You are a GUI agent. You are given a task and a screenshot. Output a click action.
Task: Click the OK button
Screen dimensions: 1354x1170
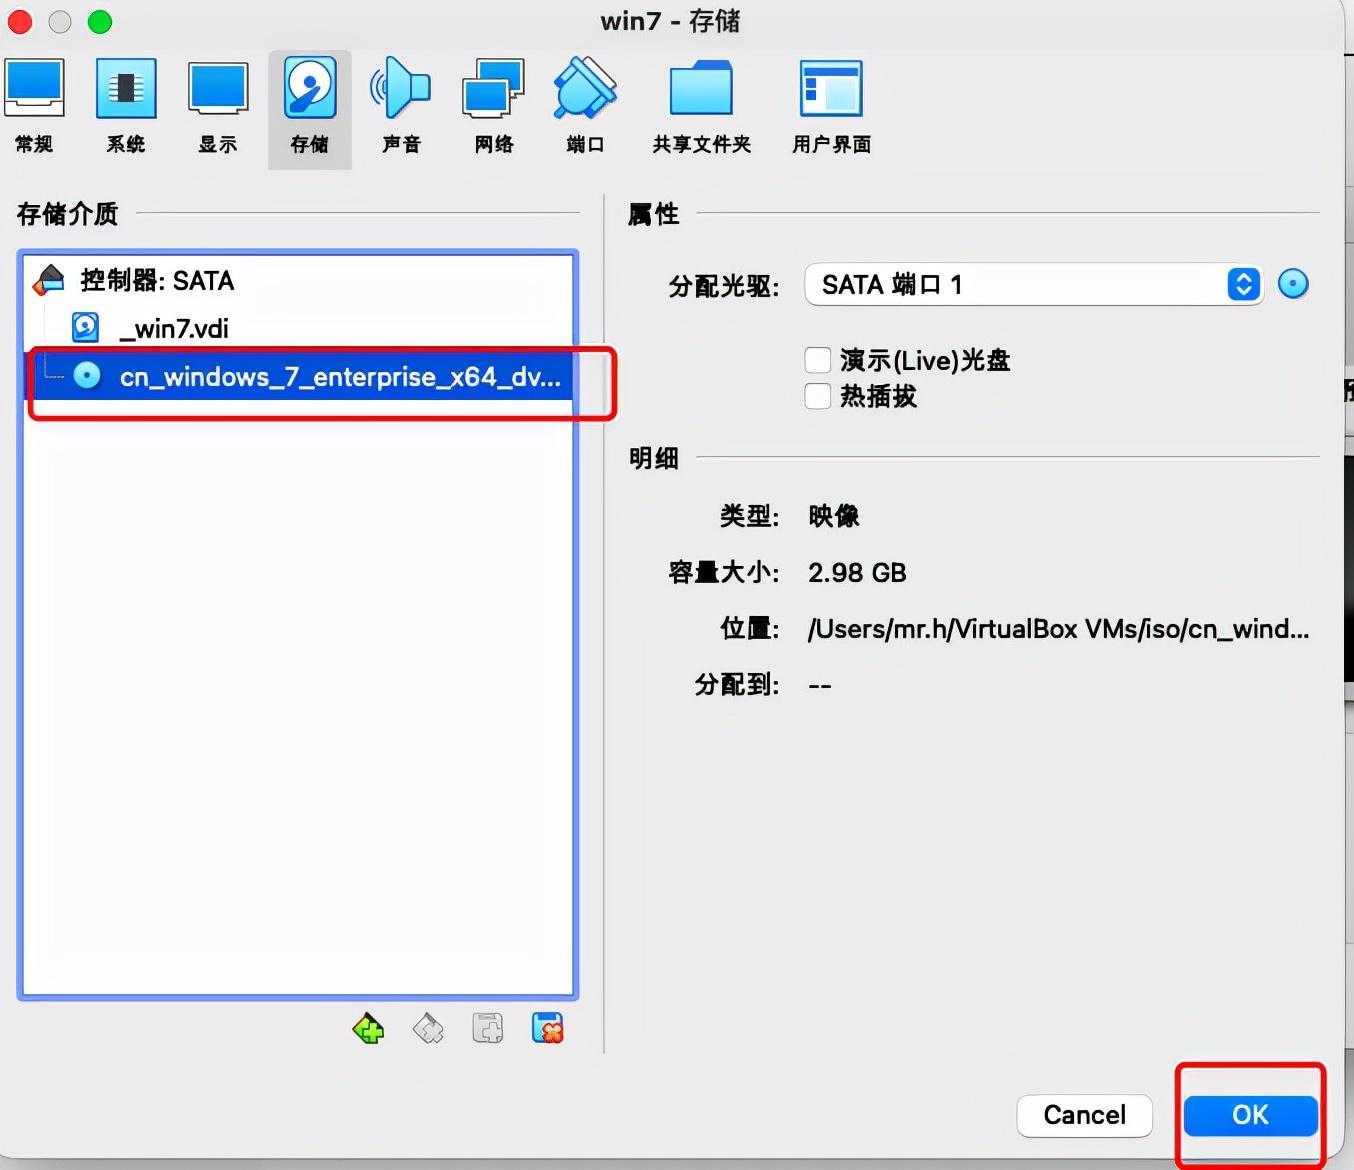(x=1250, y=1115)
